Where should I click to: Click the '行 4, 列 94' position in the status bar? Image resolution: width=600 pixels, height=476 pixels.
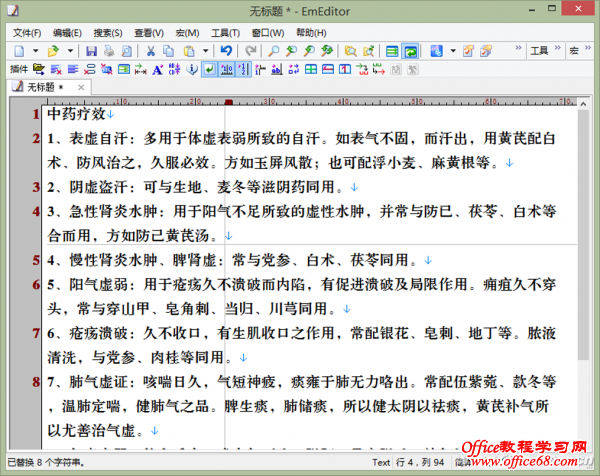click(x=420, y=463)
